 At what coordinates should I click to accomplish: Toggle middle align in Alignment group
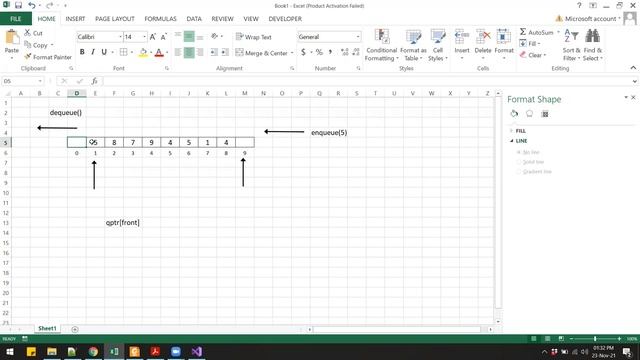click(189, 37)
